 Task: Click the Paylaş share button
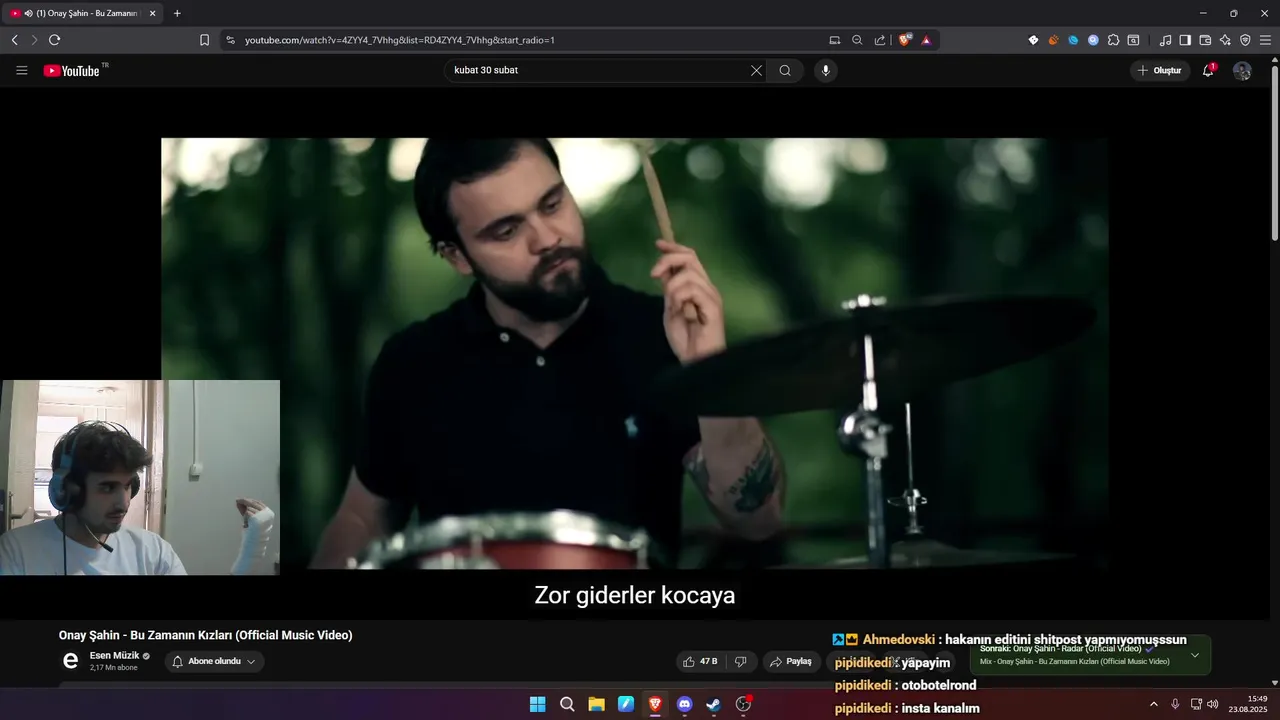click(791, 662)
